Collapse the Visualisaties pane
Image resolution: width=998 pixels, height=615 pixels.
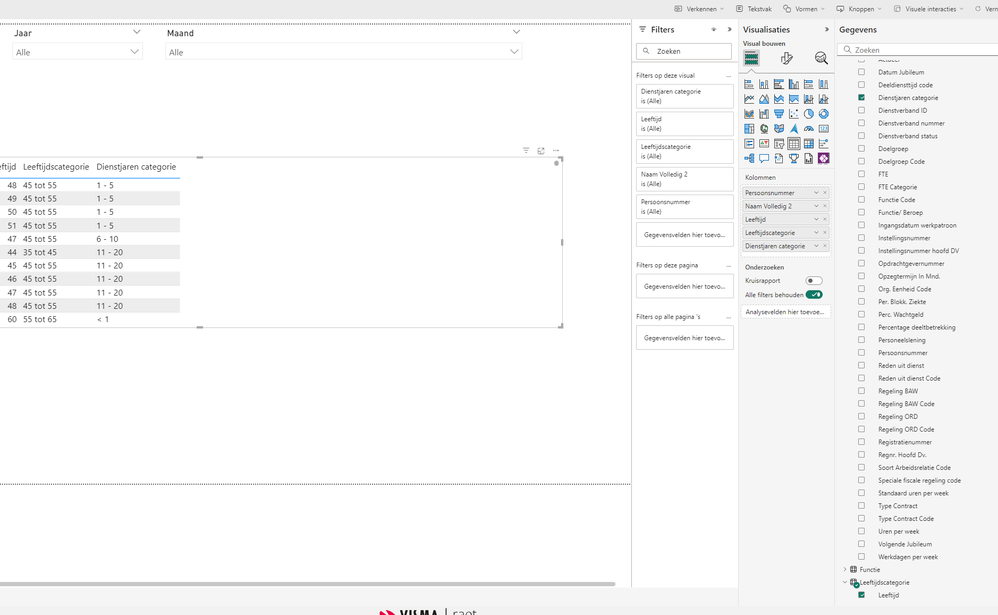(x=827, y=29)
